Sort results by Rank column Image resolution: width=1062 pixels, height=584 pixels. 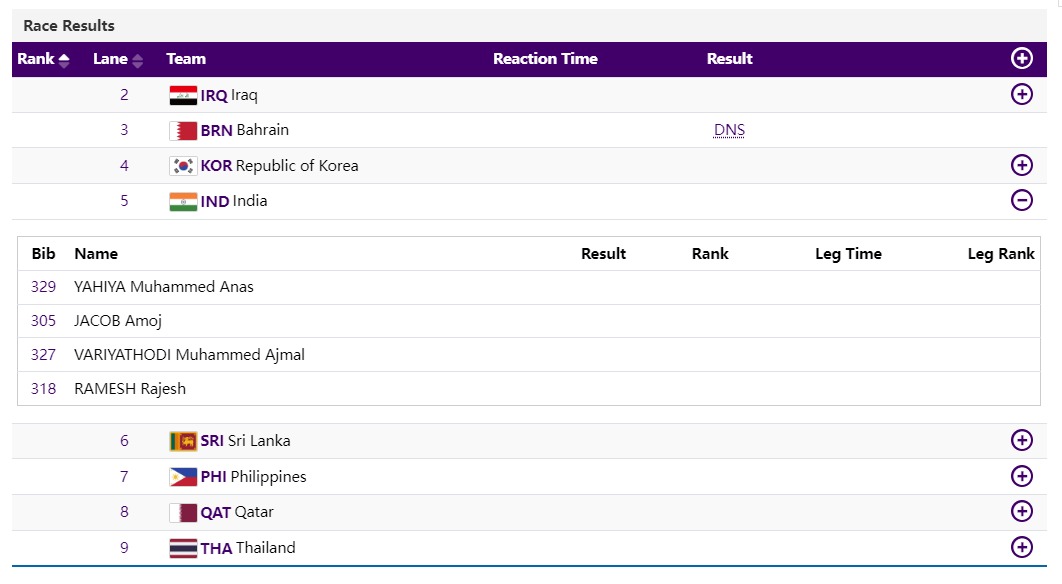[43, 59]
